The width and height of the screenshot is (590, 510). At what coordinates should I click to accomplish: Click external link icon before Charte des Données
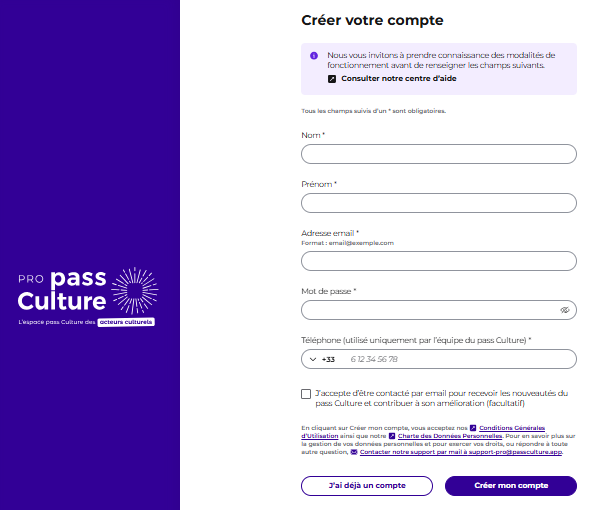pos(392,436)
